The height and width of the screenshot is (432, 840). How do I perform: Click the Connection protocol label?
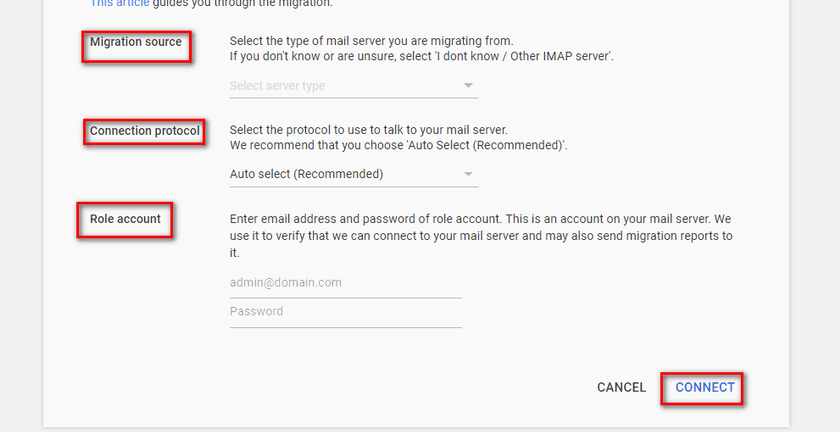[145, 131]
